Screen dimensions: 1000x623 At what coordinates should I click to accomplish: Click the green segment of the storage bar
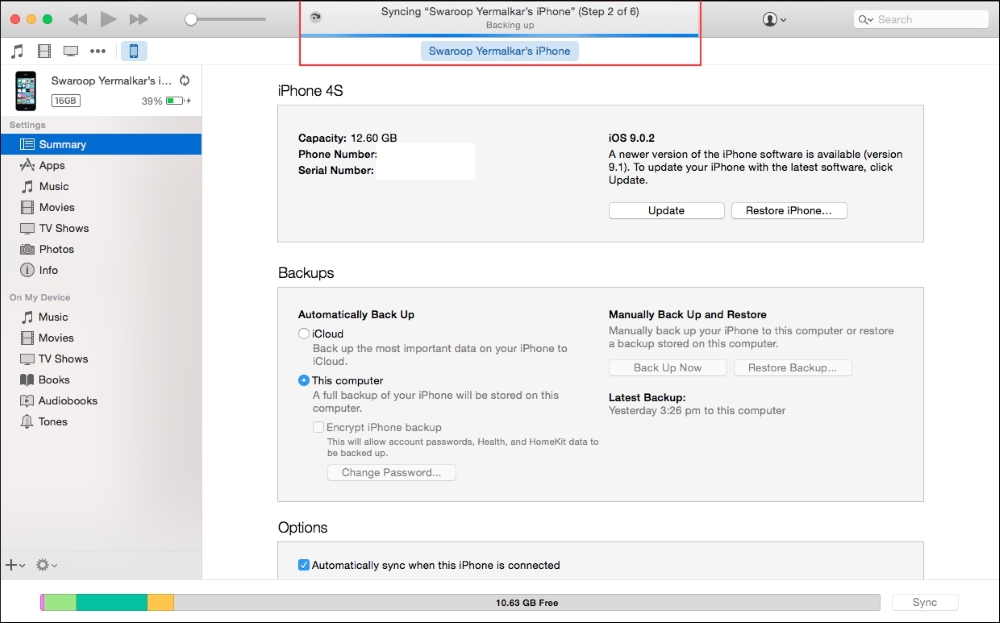tap(60, 603)
